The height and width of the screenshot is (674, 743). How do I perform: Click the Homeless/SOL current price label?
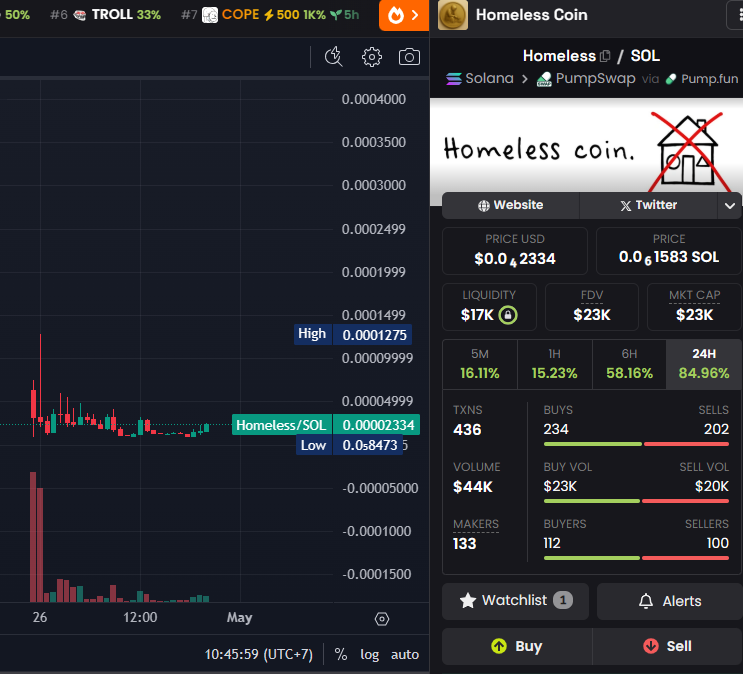(x=326, y=425)
